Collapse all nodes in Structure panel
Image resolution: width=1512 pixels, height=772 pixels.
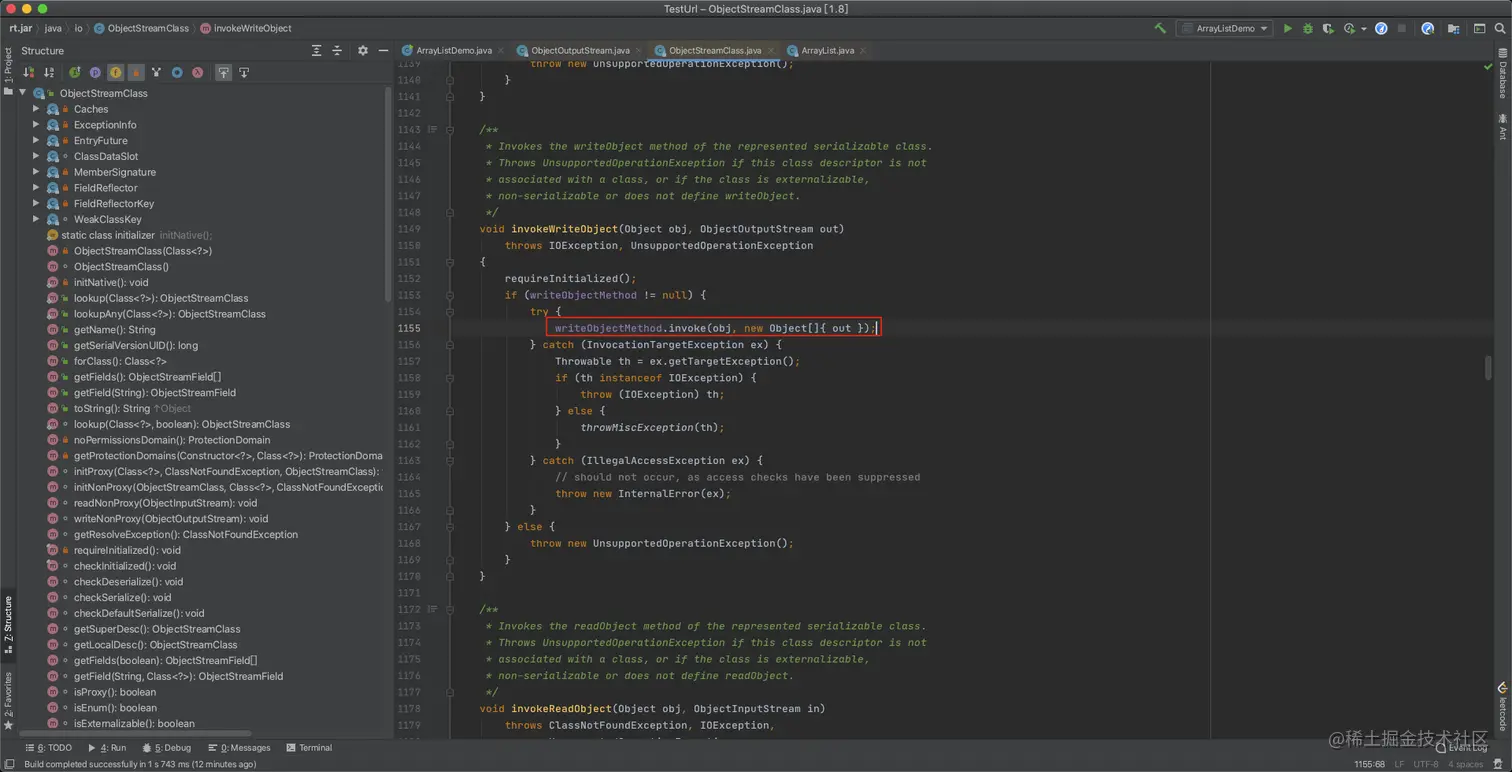[x=337, y=51]
